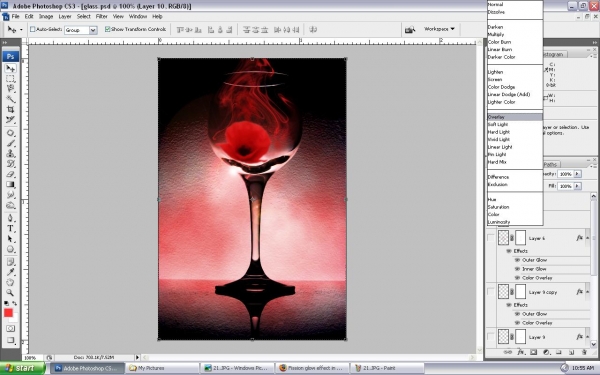Click the red foreground color swatch

[8, 313]
